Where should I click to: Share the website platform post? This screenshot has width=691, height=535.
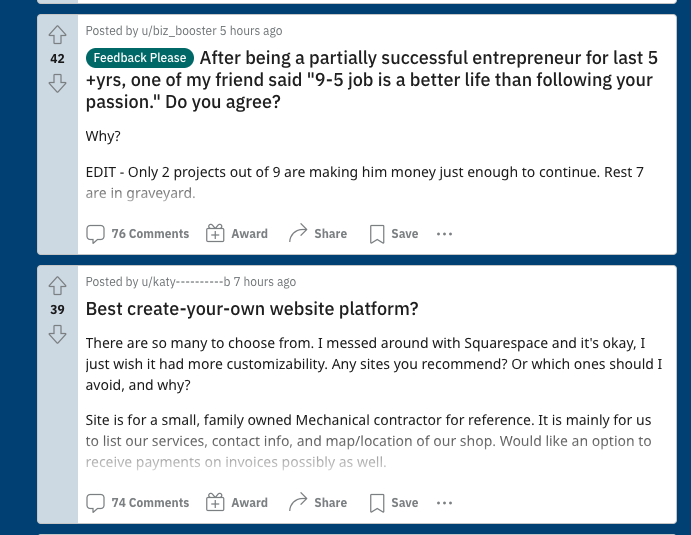tap(318, 503)
